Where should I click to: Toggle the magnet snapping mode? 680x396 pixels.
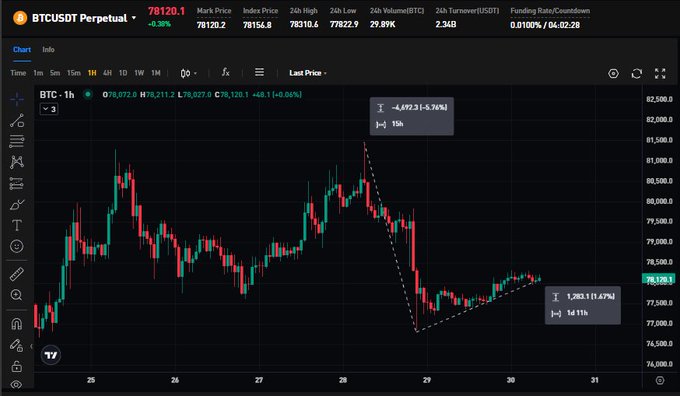coord(17,324)
